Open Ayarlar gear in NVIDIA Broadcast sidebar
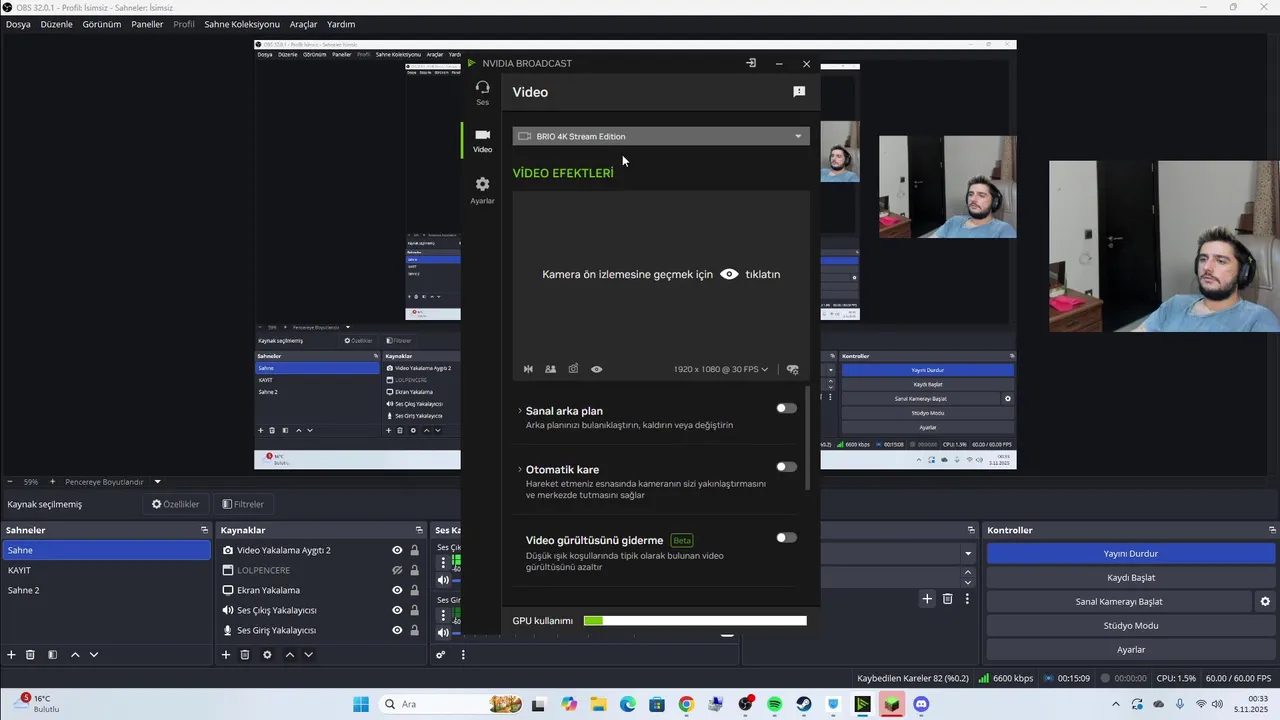The image size is (1280, 720). pos(482,190)
